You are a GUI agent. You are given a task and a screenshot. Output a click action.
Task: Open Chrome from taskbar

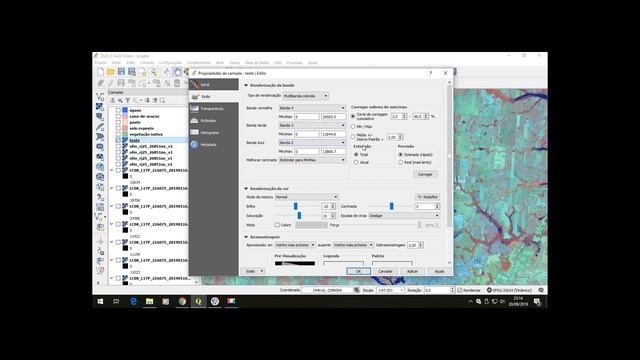[182, 301]
